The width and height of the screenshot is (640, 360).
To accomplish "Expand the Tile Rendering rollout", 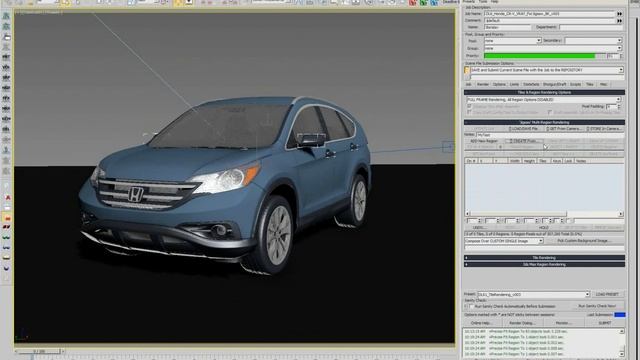I will pos(544,258).
